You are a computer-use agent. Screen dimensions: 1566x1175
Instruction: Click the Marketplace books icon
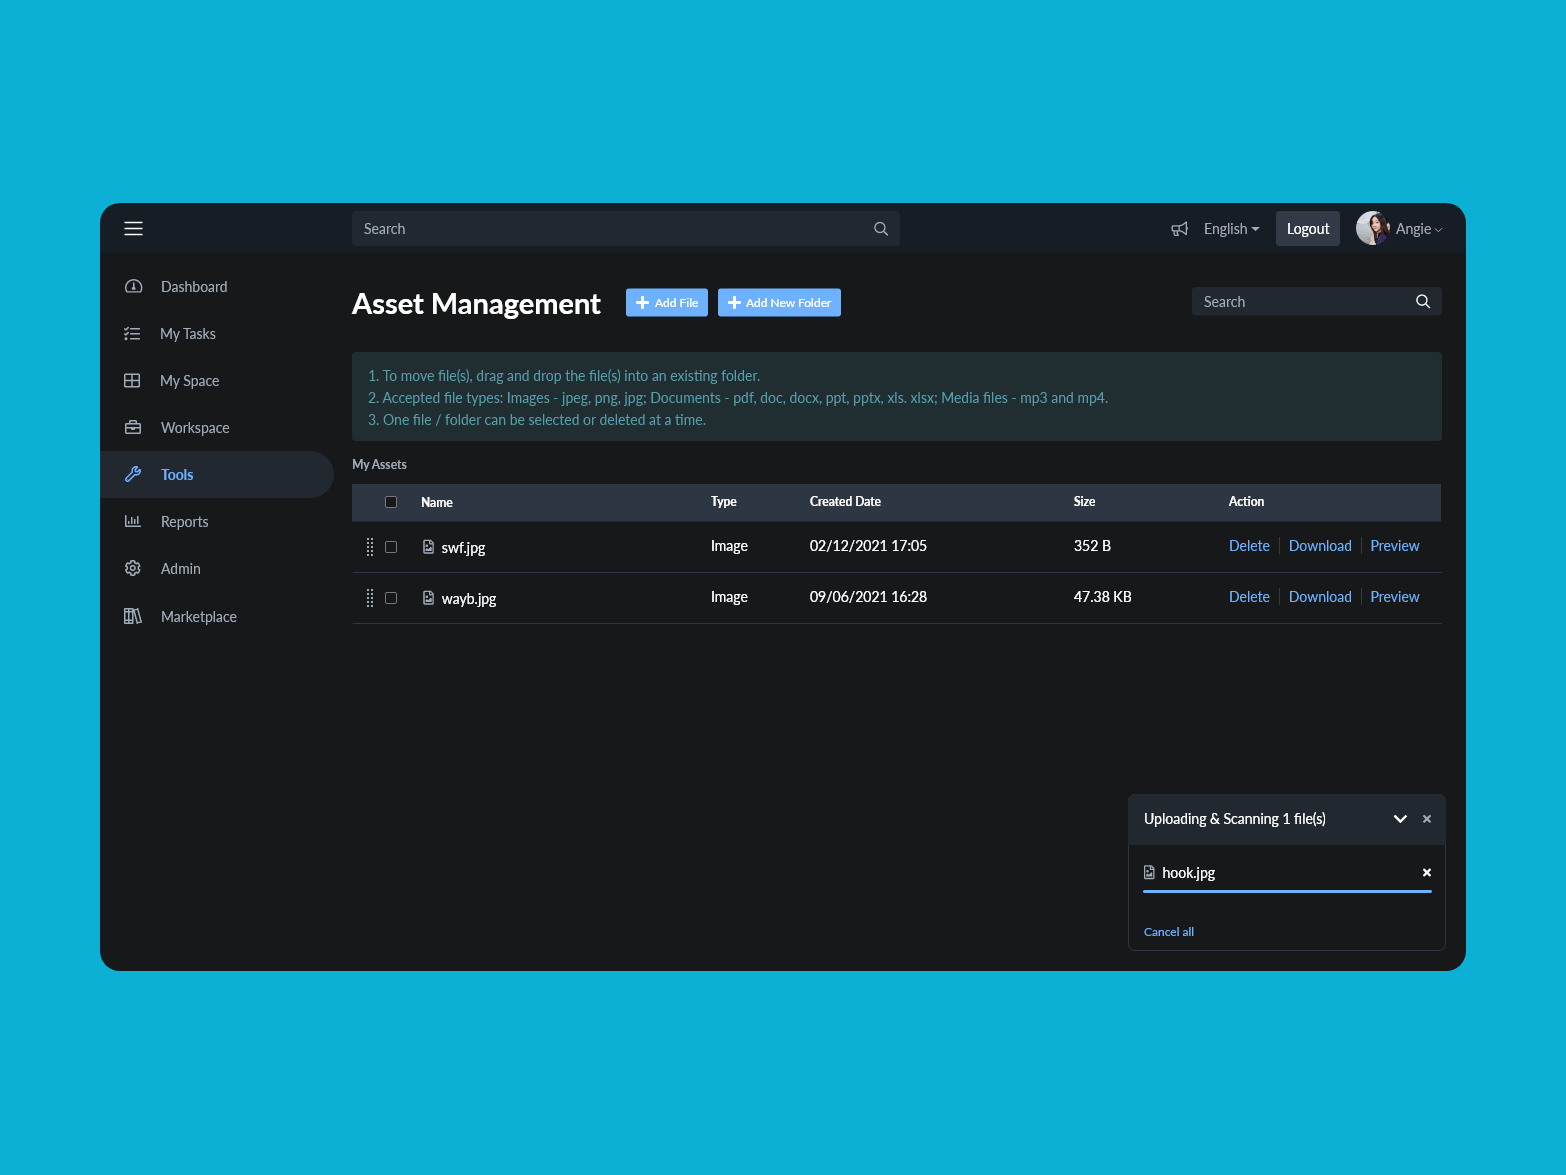tap(133, 616)
